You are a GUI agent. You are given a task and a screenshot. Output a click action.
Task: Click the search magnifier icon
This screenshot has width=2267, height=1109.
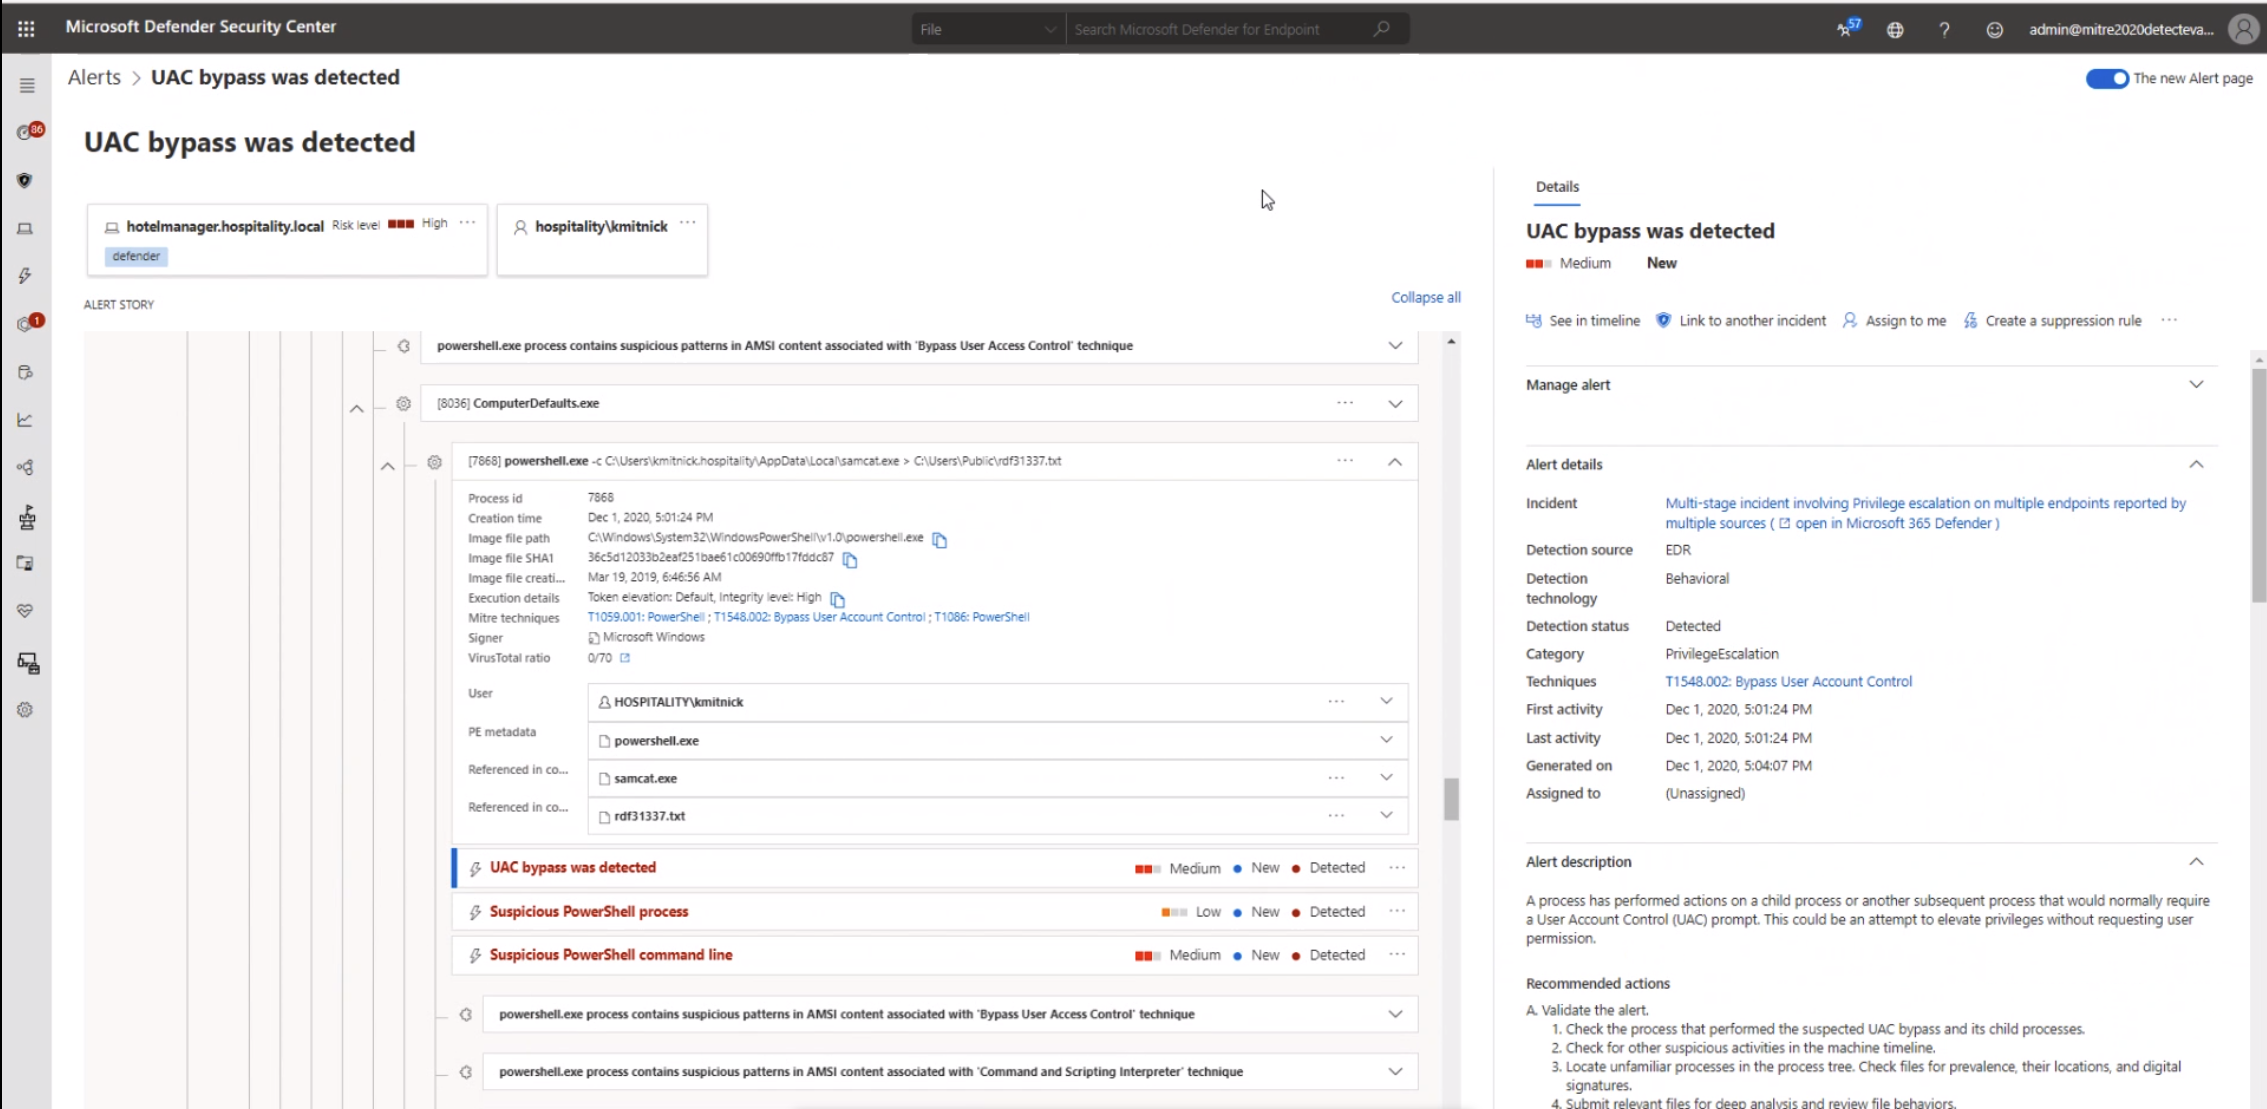(1382, 29)
